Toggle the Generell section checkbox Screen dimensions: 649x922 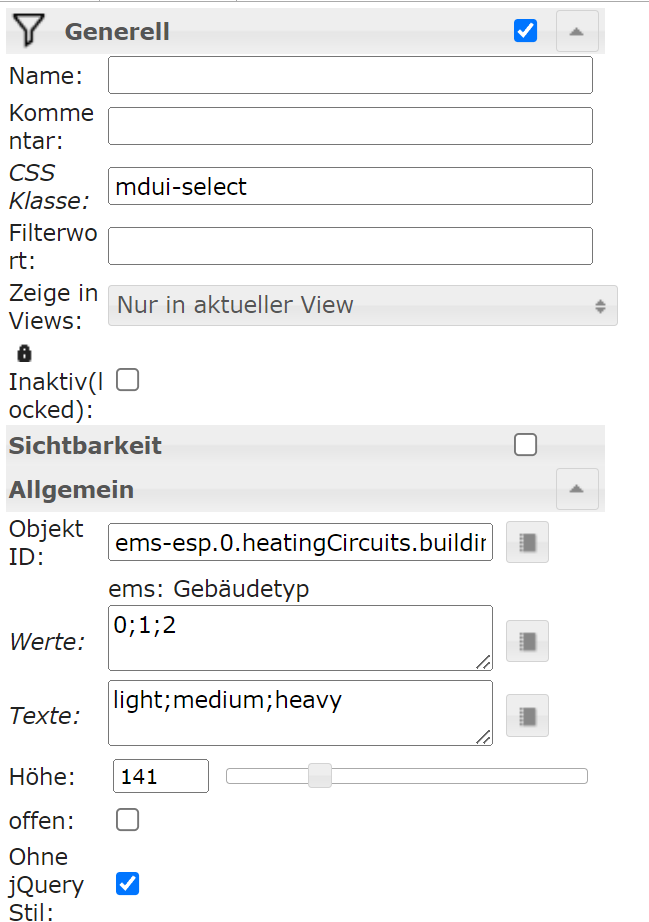pyautogui.click(x=525, y=31)
